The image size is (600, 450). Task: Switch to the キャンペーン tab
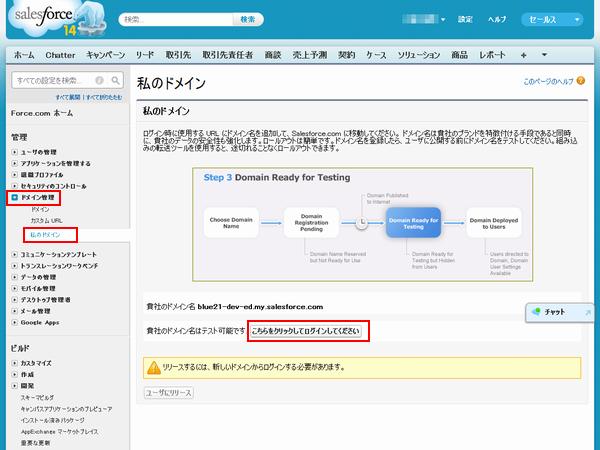[106, 55]
